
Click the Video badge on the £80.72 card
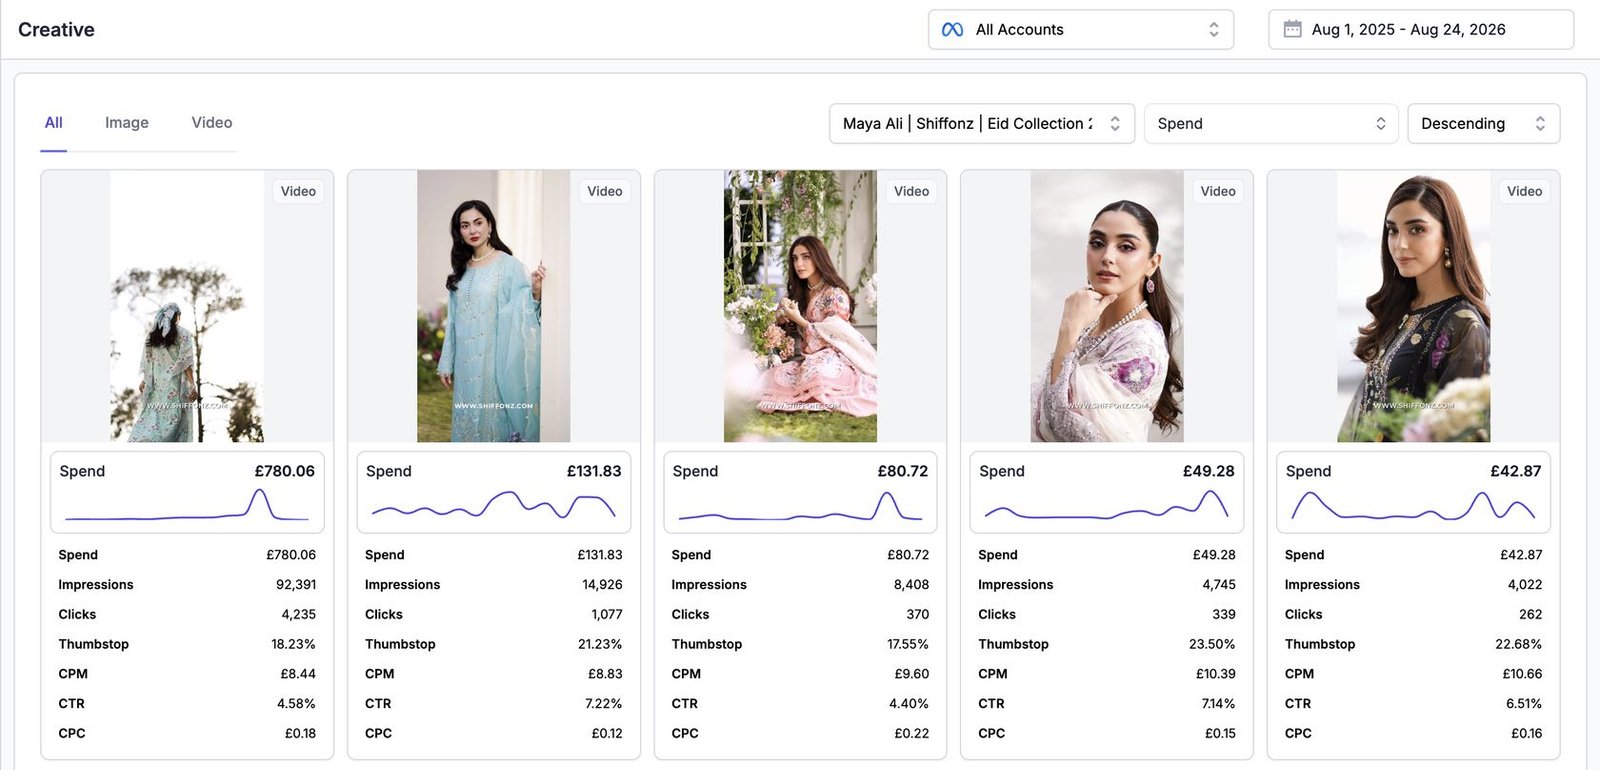912,191
